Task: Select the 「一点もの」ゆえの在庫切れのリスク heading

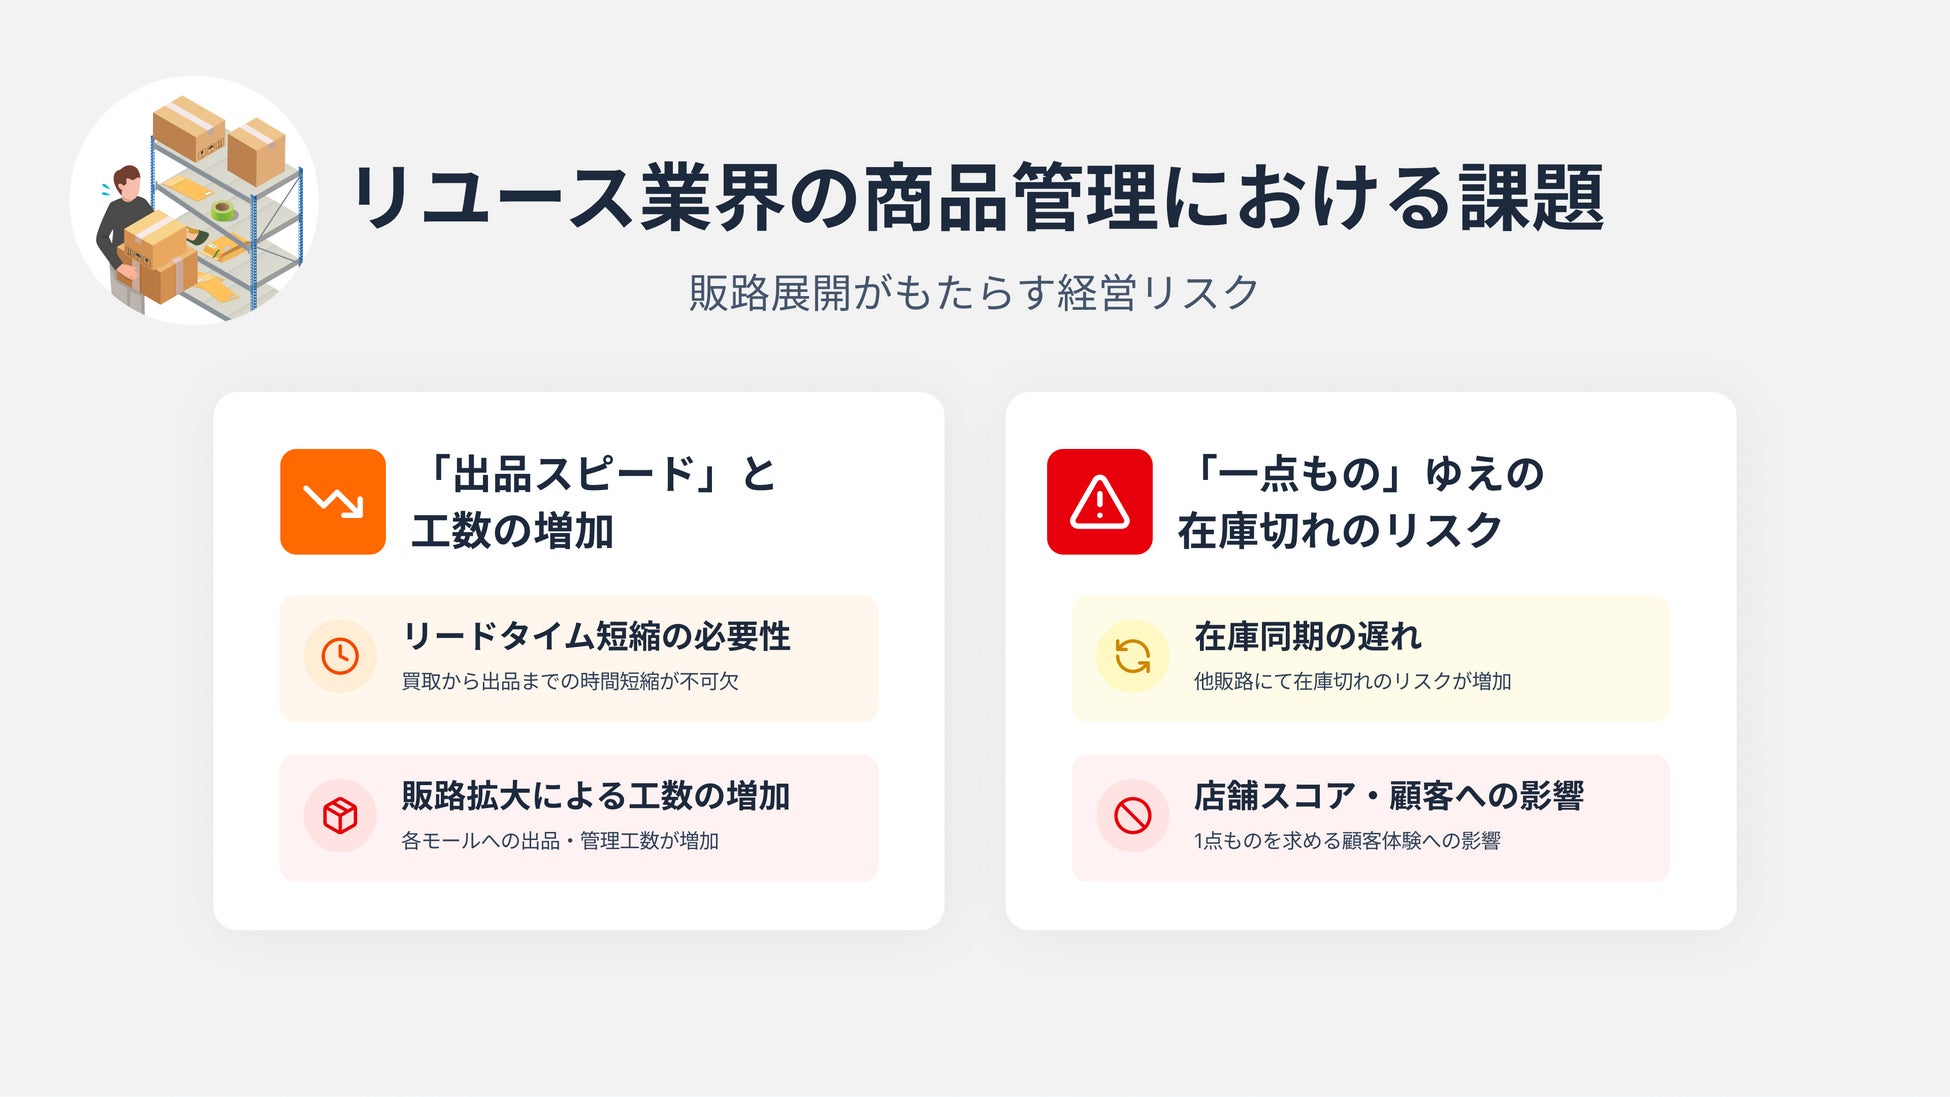Action: tap(1360, 501)
